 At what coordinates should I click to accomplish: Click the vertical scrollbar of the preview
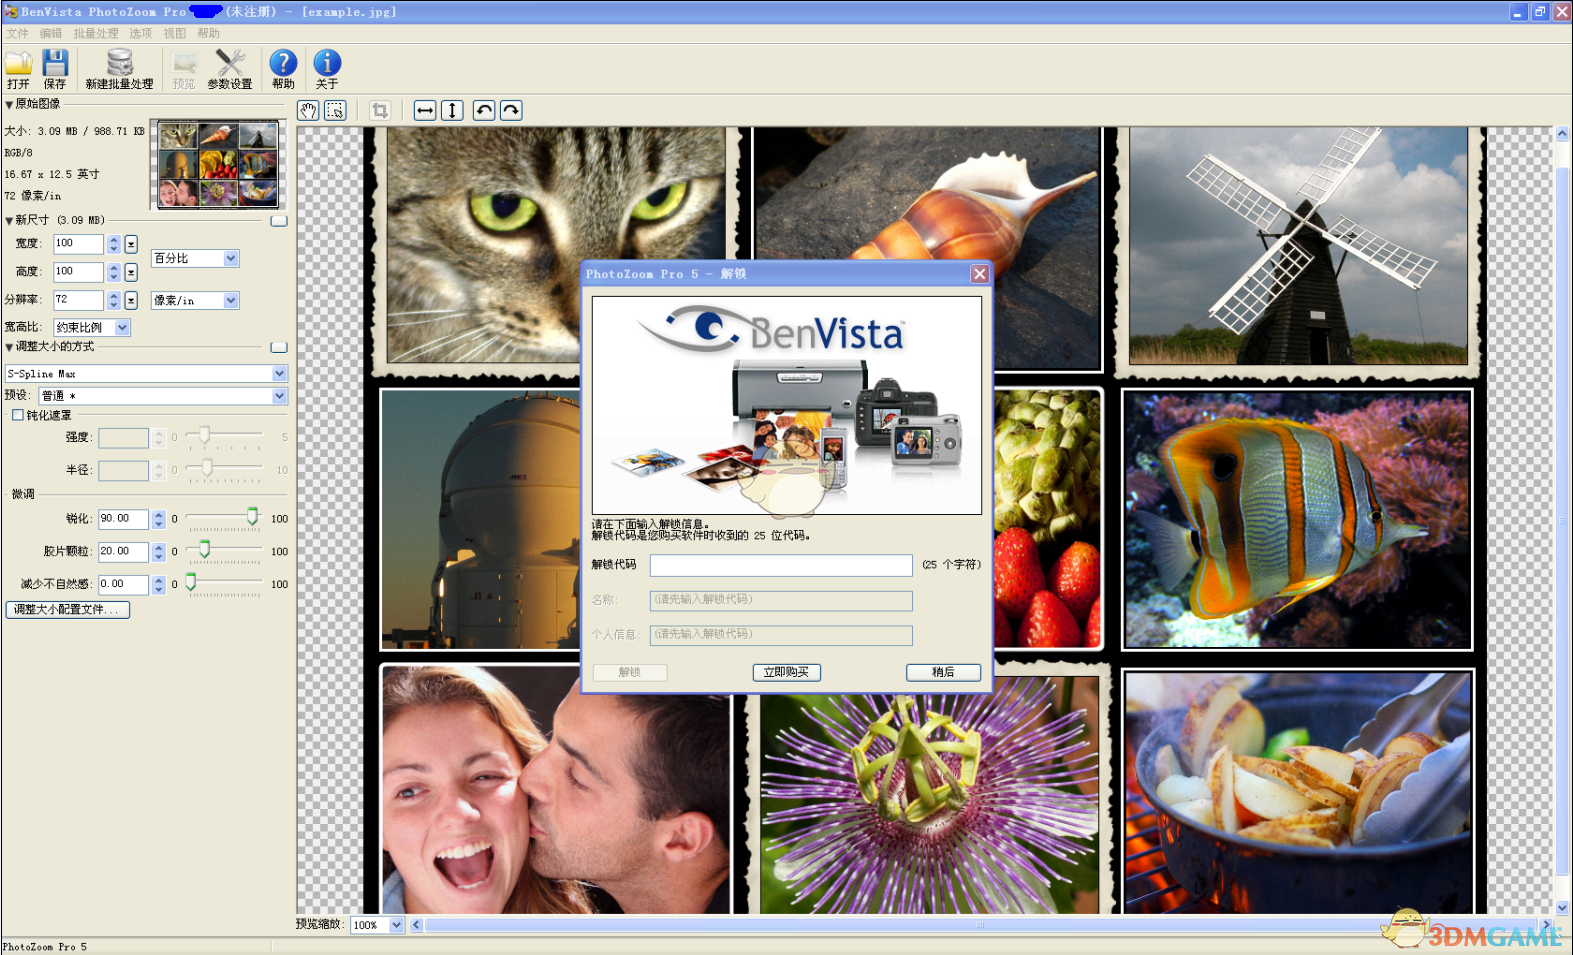(x=1562, y=520)
